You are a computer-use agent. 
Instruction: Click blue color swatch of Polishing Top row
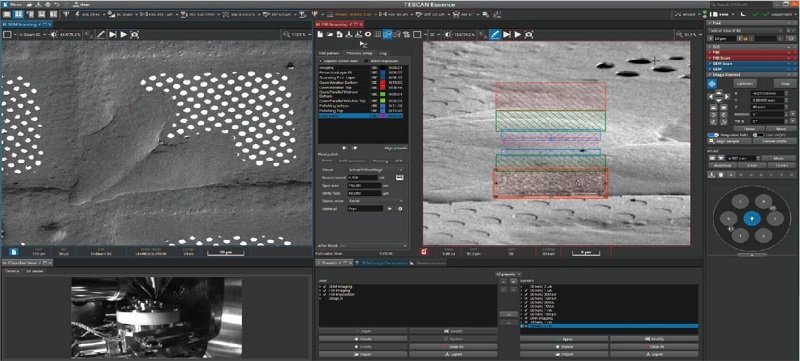[x=383, y=111]
